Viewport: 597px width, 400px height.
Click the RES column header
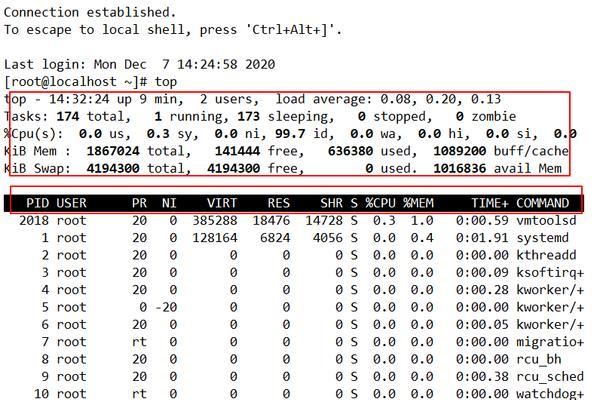coord(279,203)
